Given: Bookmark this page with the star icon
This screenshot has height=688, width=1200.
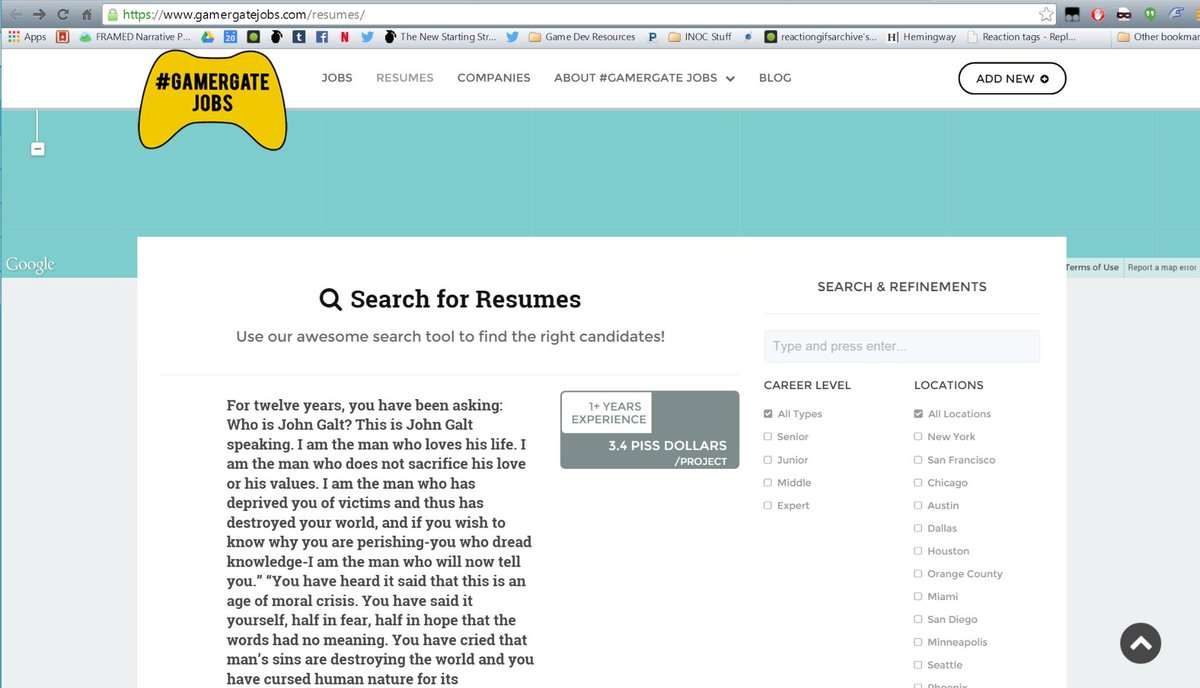Looking at the screenshot, I should [1045, 15].
